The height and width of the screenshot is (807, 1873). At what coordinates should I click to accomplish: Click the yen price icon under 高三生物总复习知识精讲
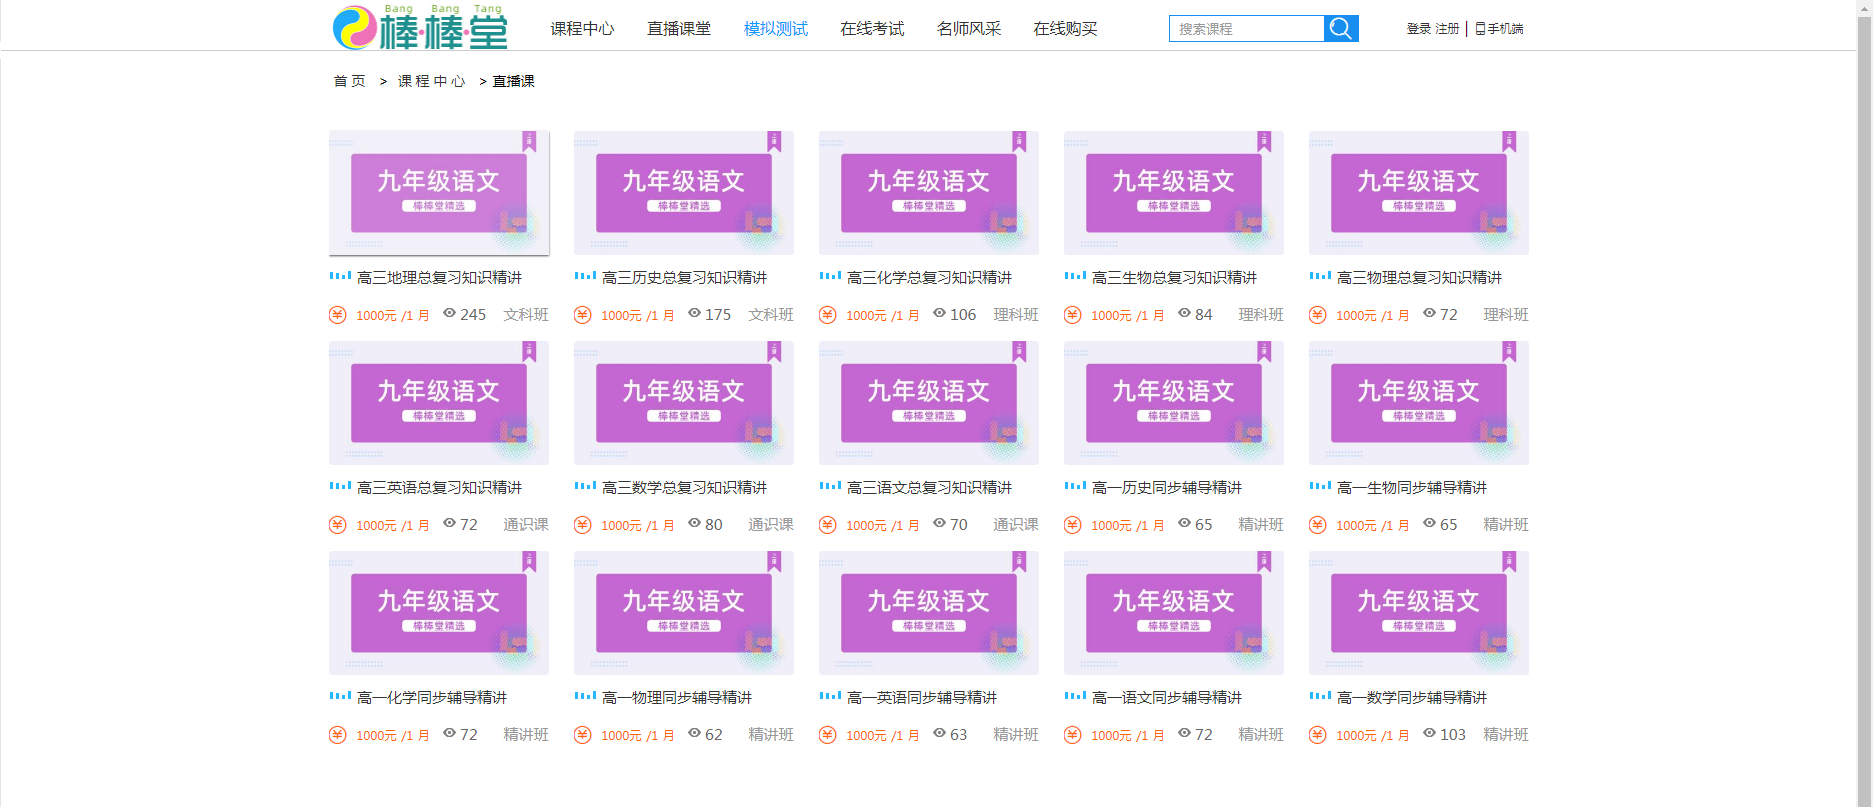coord(1073,315)
